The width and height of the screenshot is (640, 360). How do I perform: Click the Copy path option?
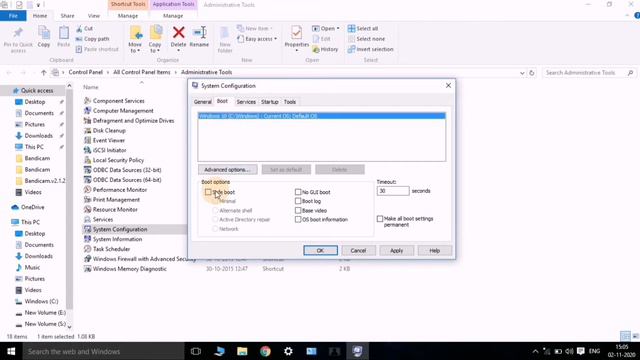(93, 39)
